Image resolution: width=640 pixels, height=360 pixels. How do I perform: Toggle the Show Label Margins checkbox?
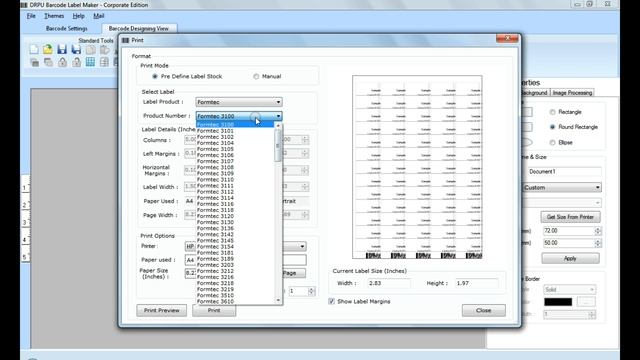(331, 301)
